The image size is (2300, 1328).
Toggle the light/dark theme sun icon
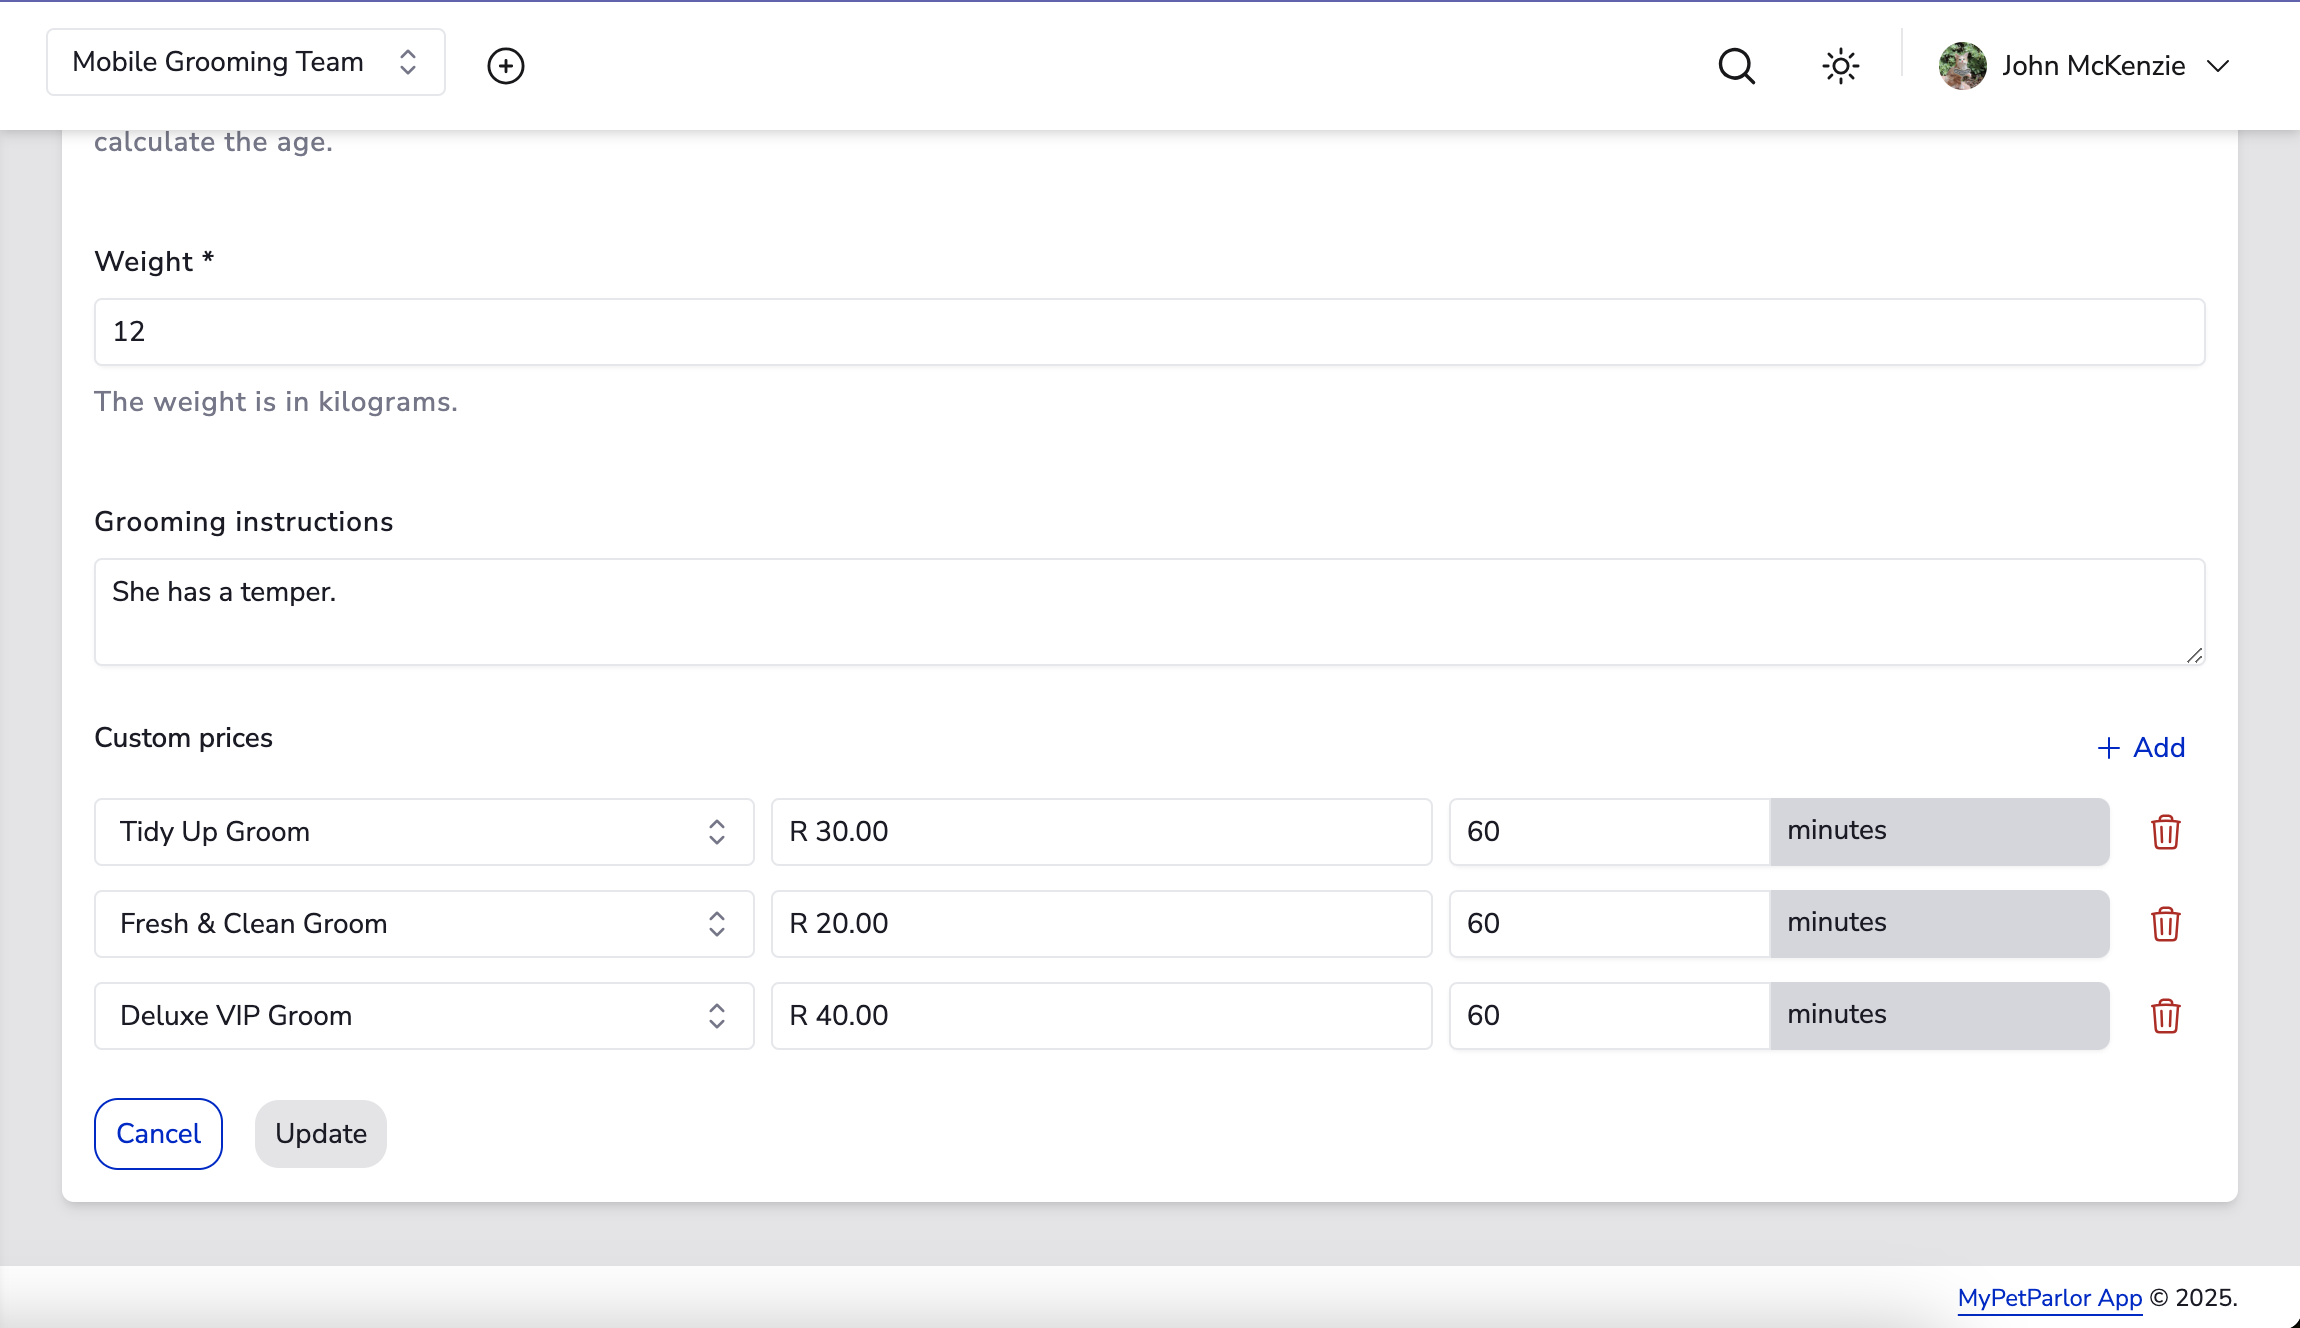point(1840,66)
